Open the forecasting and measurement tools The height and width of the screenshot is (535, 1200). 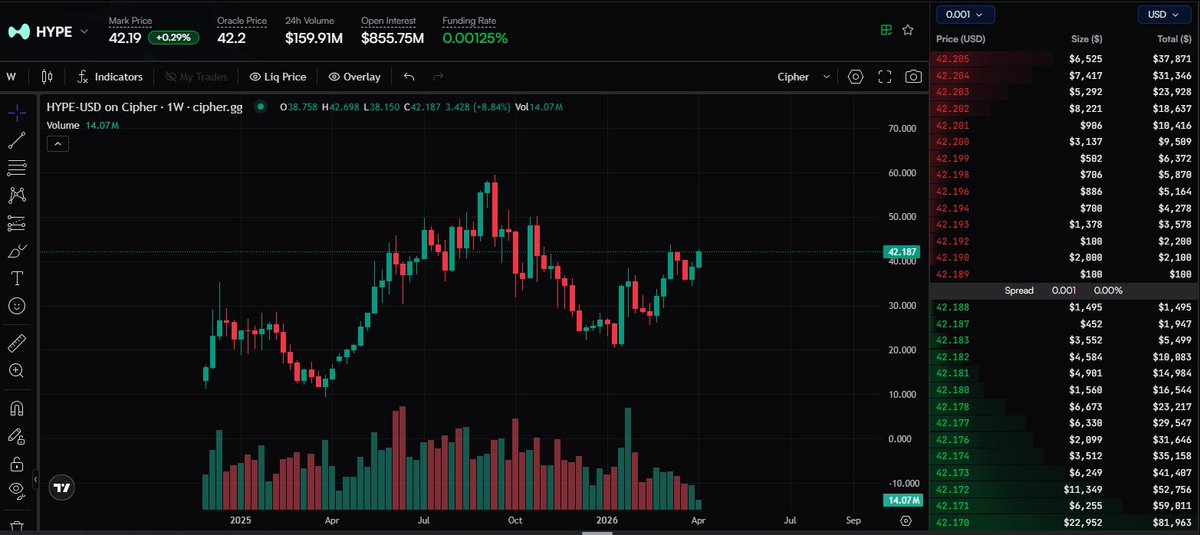(x=16, y=222)
